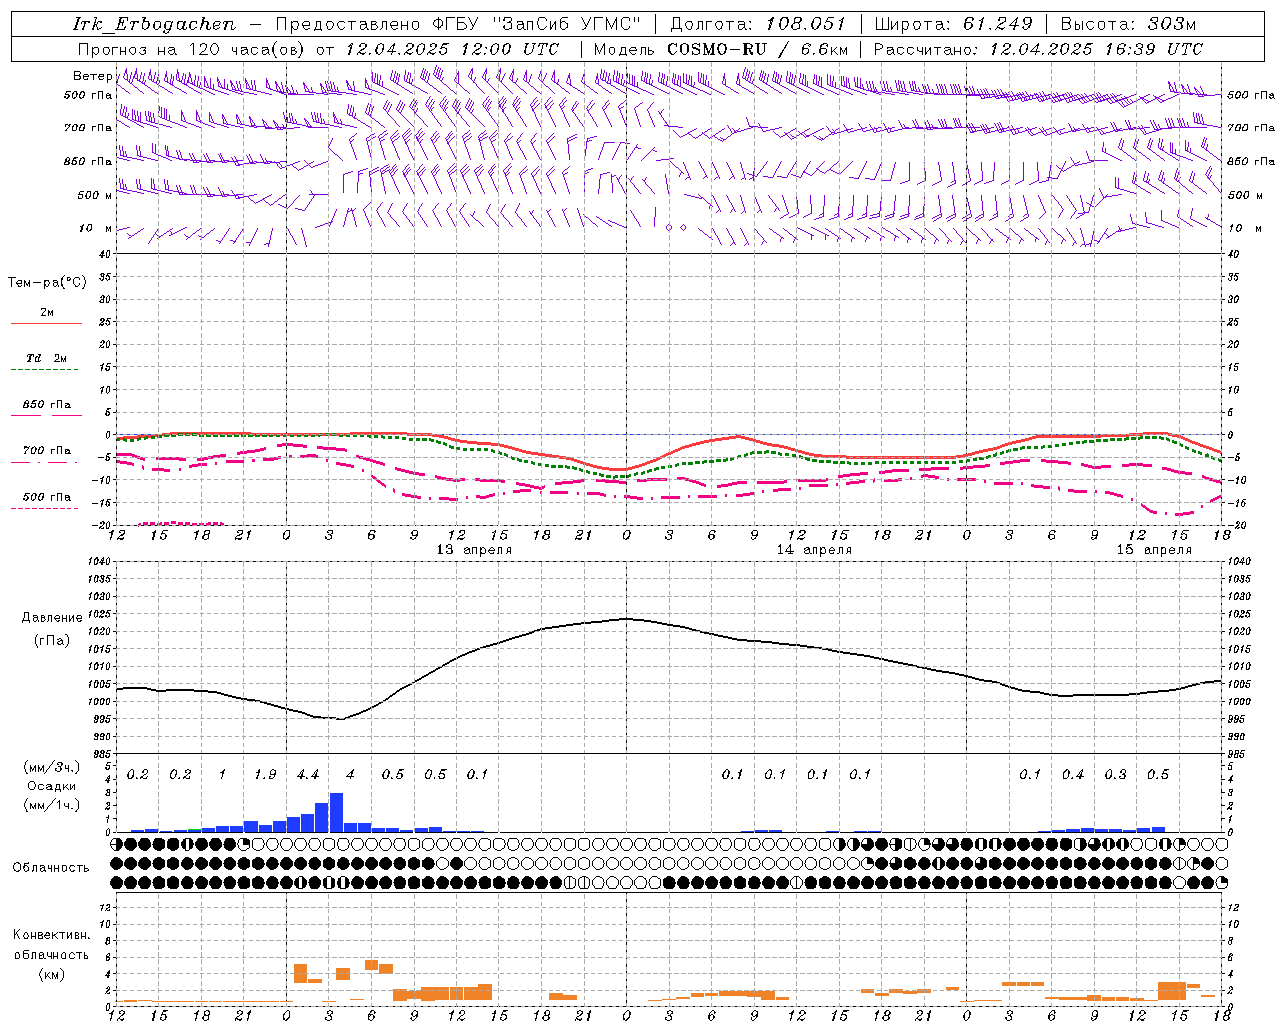Screen dimensions: 1280x1024
Task: Click the (мм/3ч.) precipitation unit label
Action: pyautogui.click(x=51, y=767)
